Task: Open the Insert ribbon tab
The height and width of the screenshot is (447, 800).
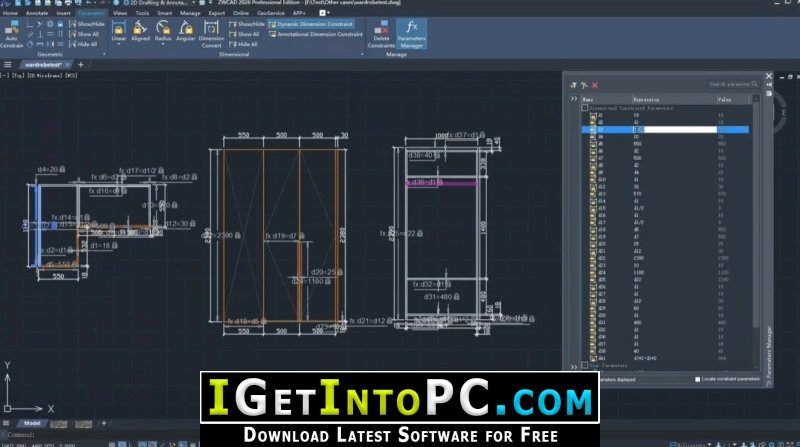Action: pyautogui.click(x=64, y=13)
